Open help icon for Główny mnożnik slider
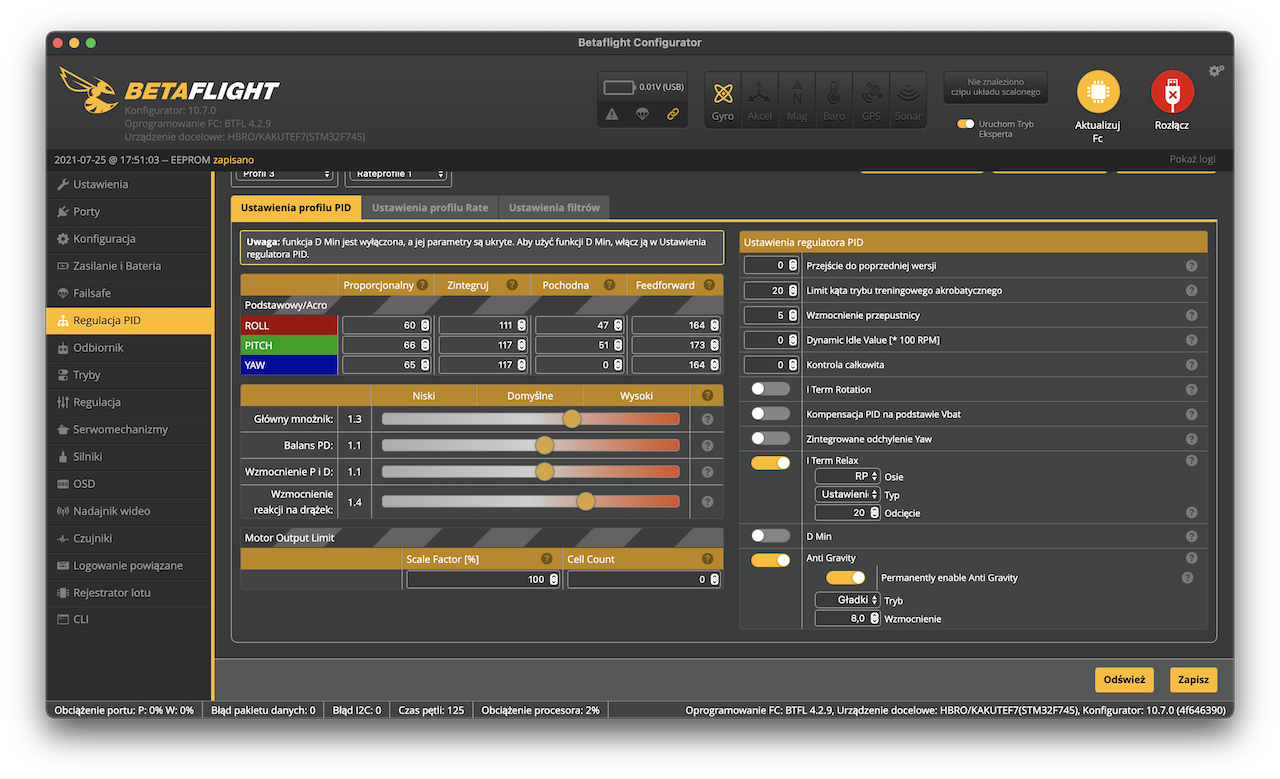This screenshot has height=779, width=1280. (707, 419)
